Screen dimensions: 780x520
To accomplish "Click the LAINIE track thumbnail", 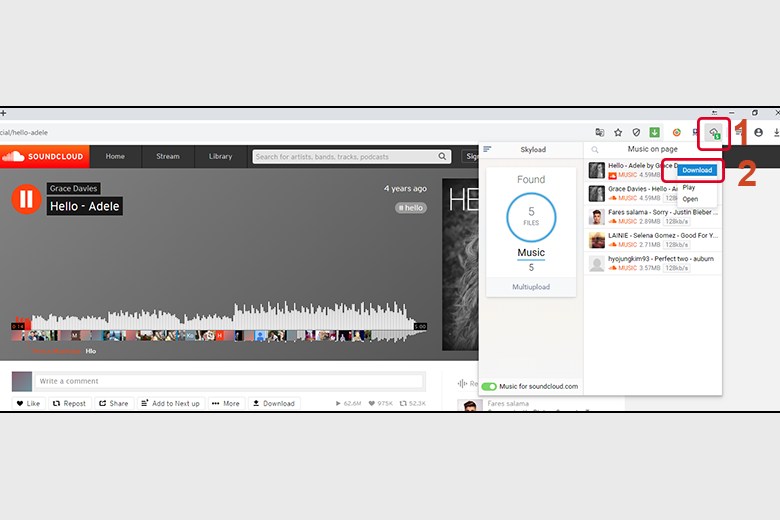I will (x=596, y=240).
